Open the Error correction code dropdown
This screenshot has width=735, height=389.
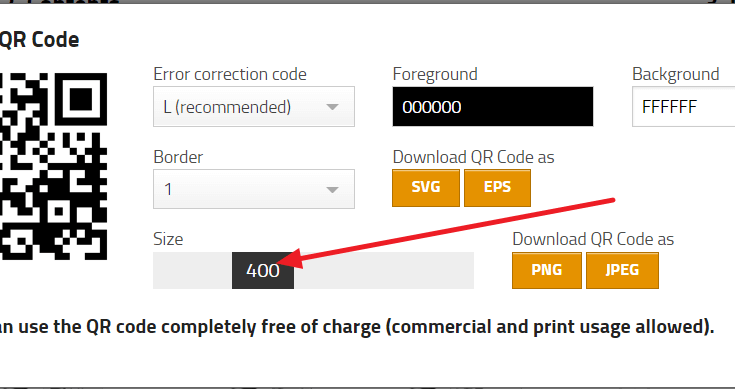(254, 106)
